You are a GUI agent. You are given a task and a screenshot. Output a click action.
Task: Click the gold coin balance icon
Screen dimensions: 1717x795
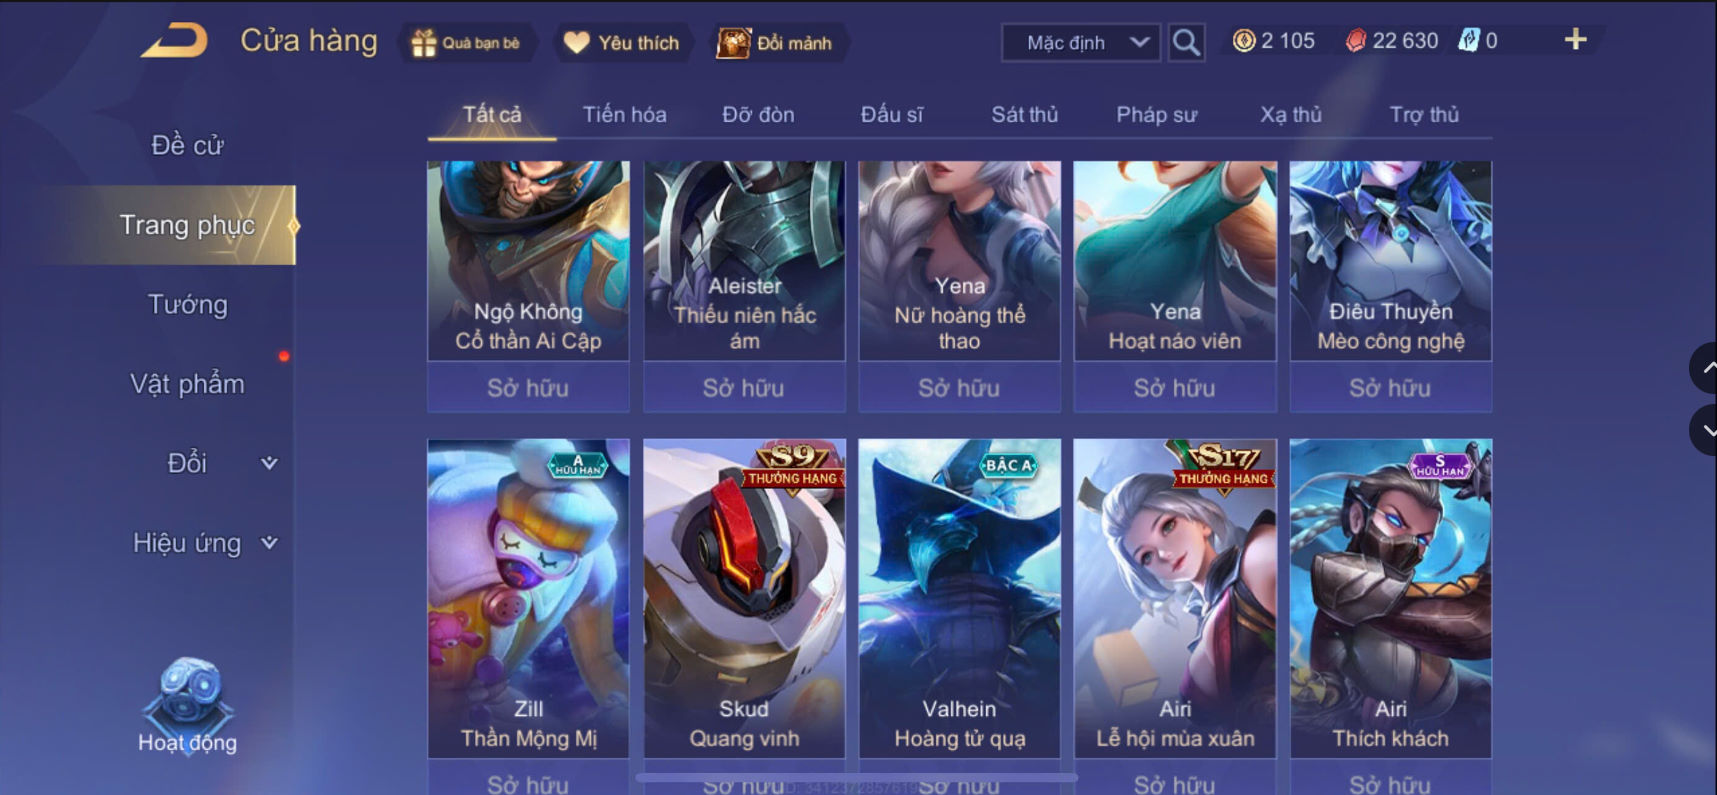point(1243,41)
